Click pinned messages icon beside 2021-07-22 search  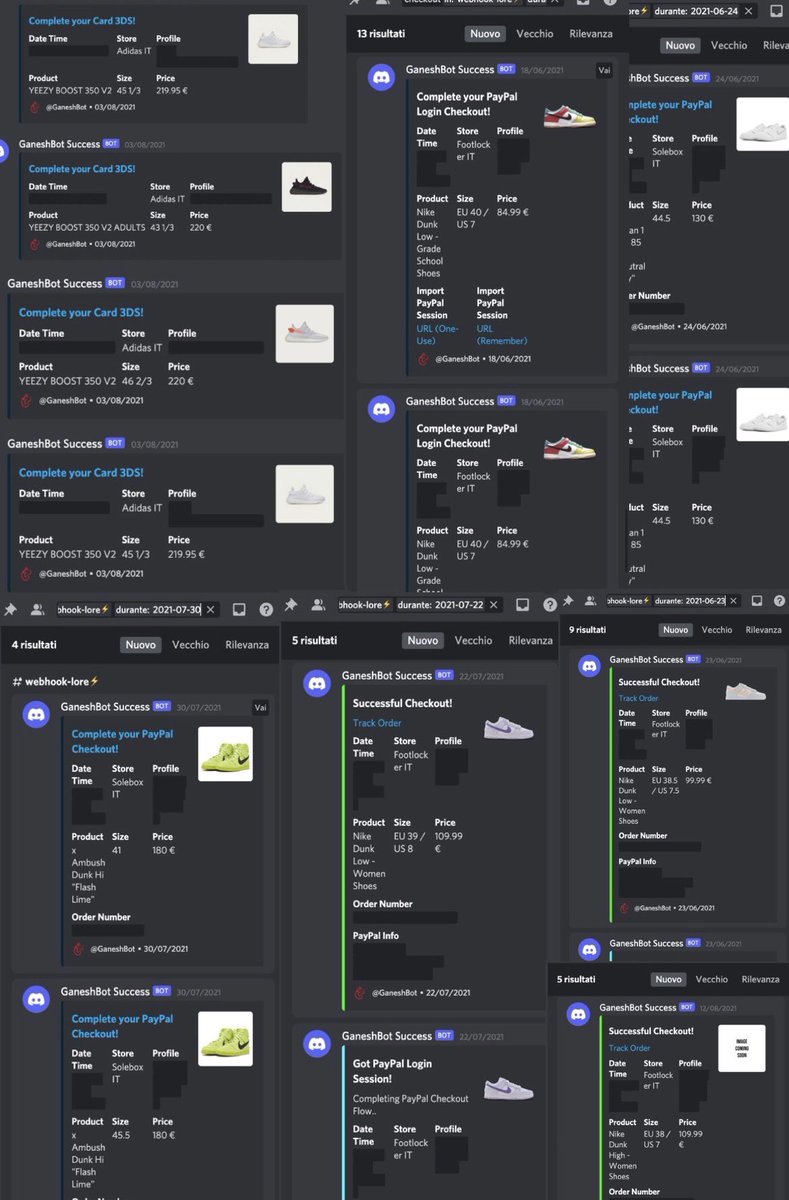291,605
